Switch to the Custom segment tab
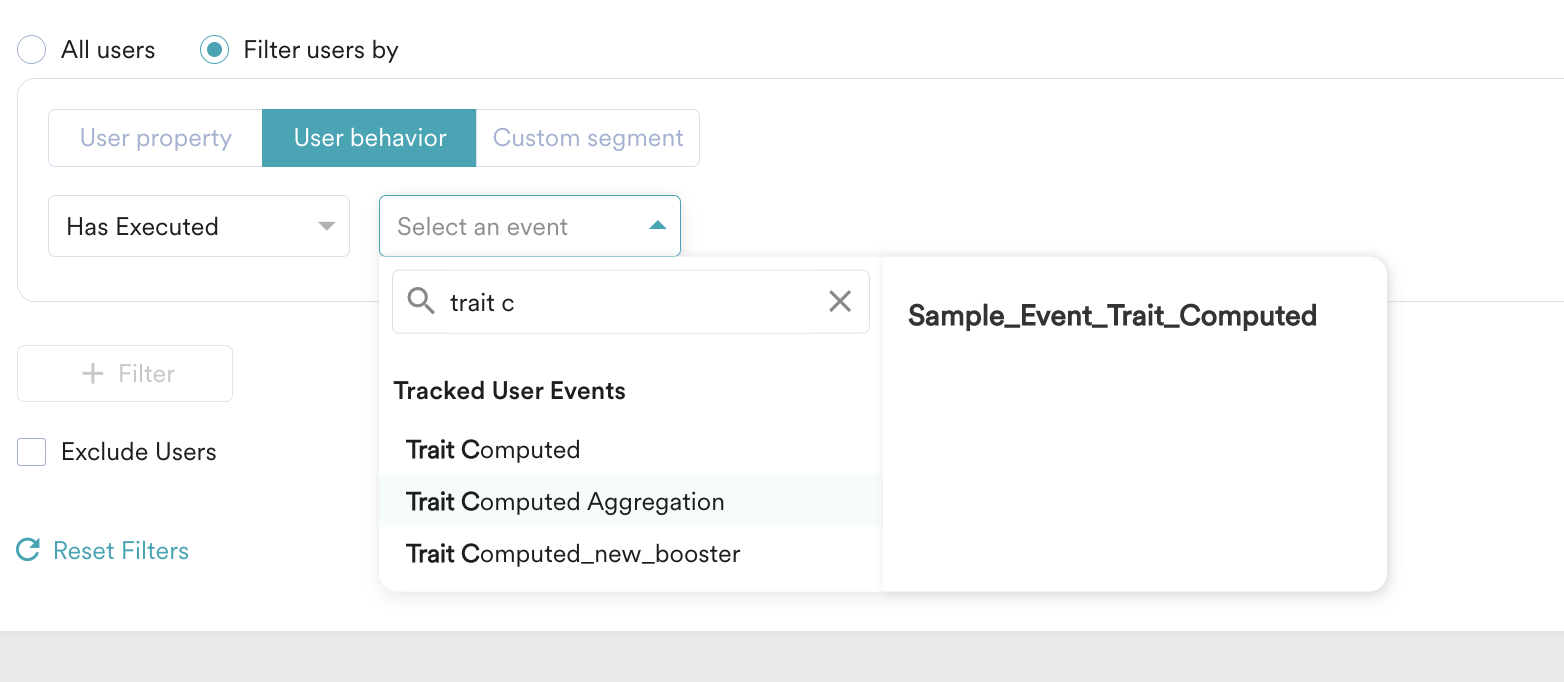Viewport: 1564px width, 682px height. 587,138
